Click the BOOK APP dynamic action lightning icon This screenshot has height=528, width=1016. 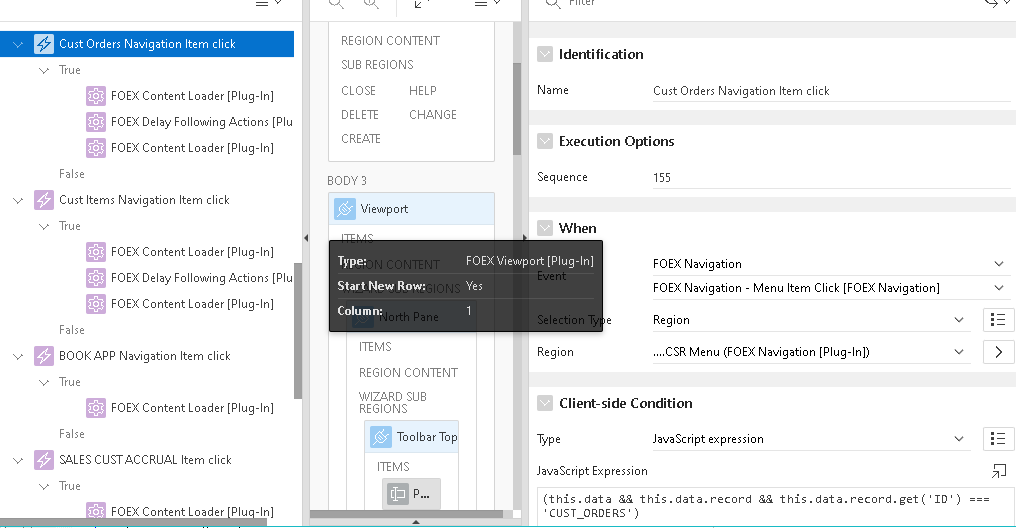pos(44,356)
